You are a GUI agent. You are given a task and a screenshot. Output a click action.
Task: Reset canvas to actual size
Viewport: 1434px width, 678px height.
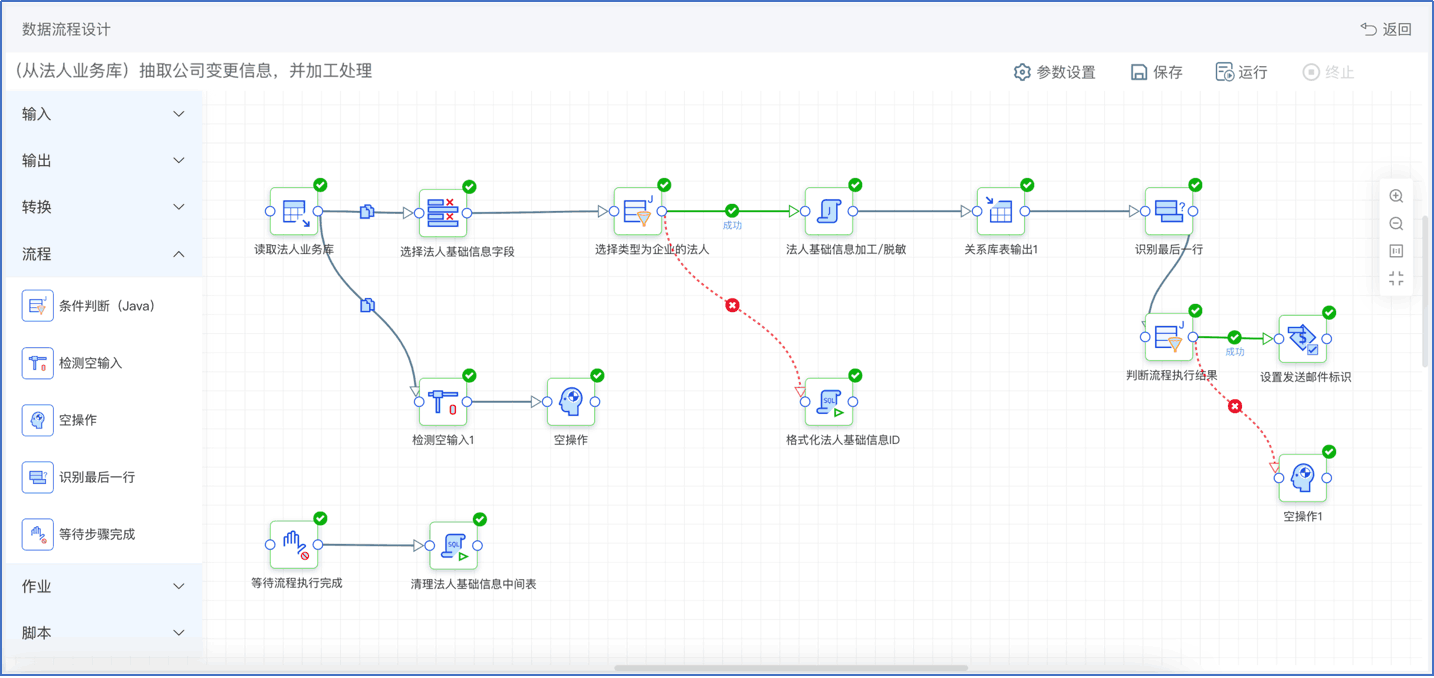point(1396,251)
